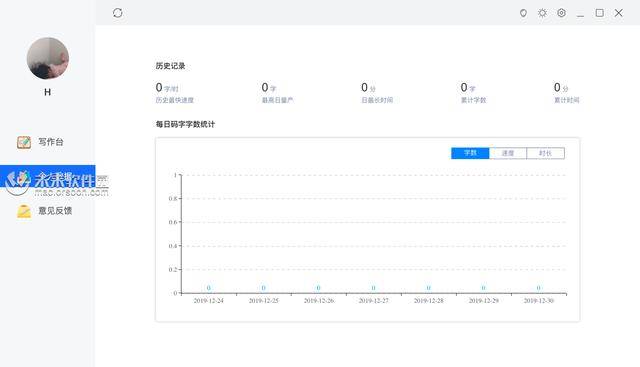Click the 0.4 y-axis label
Image resolution: width=640 pixels, height=367 pixels.
[173, 246]
